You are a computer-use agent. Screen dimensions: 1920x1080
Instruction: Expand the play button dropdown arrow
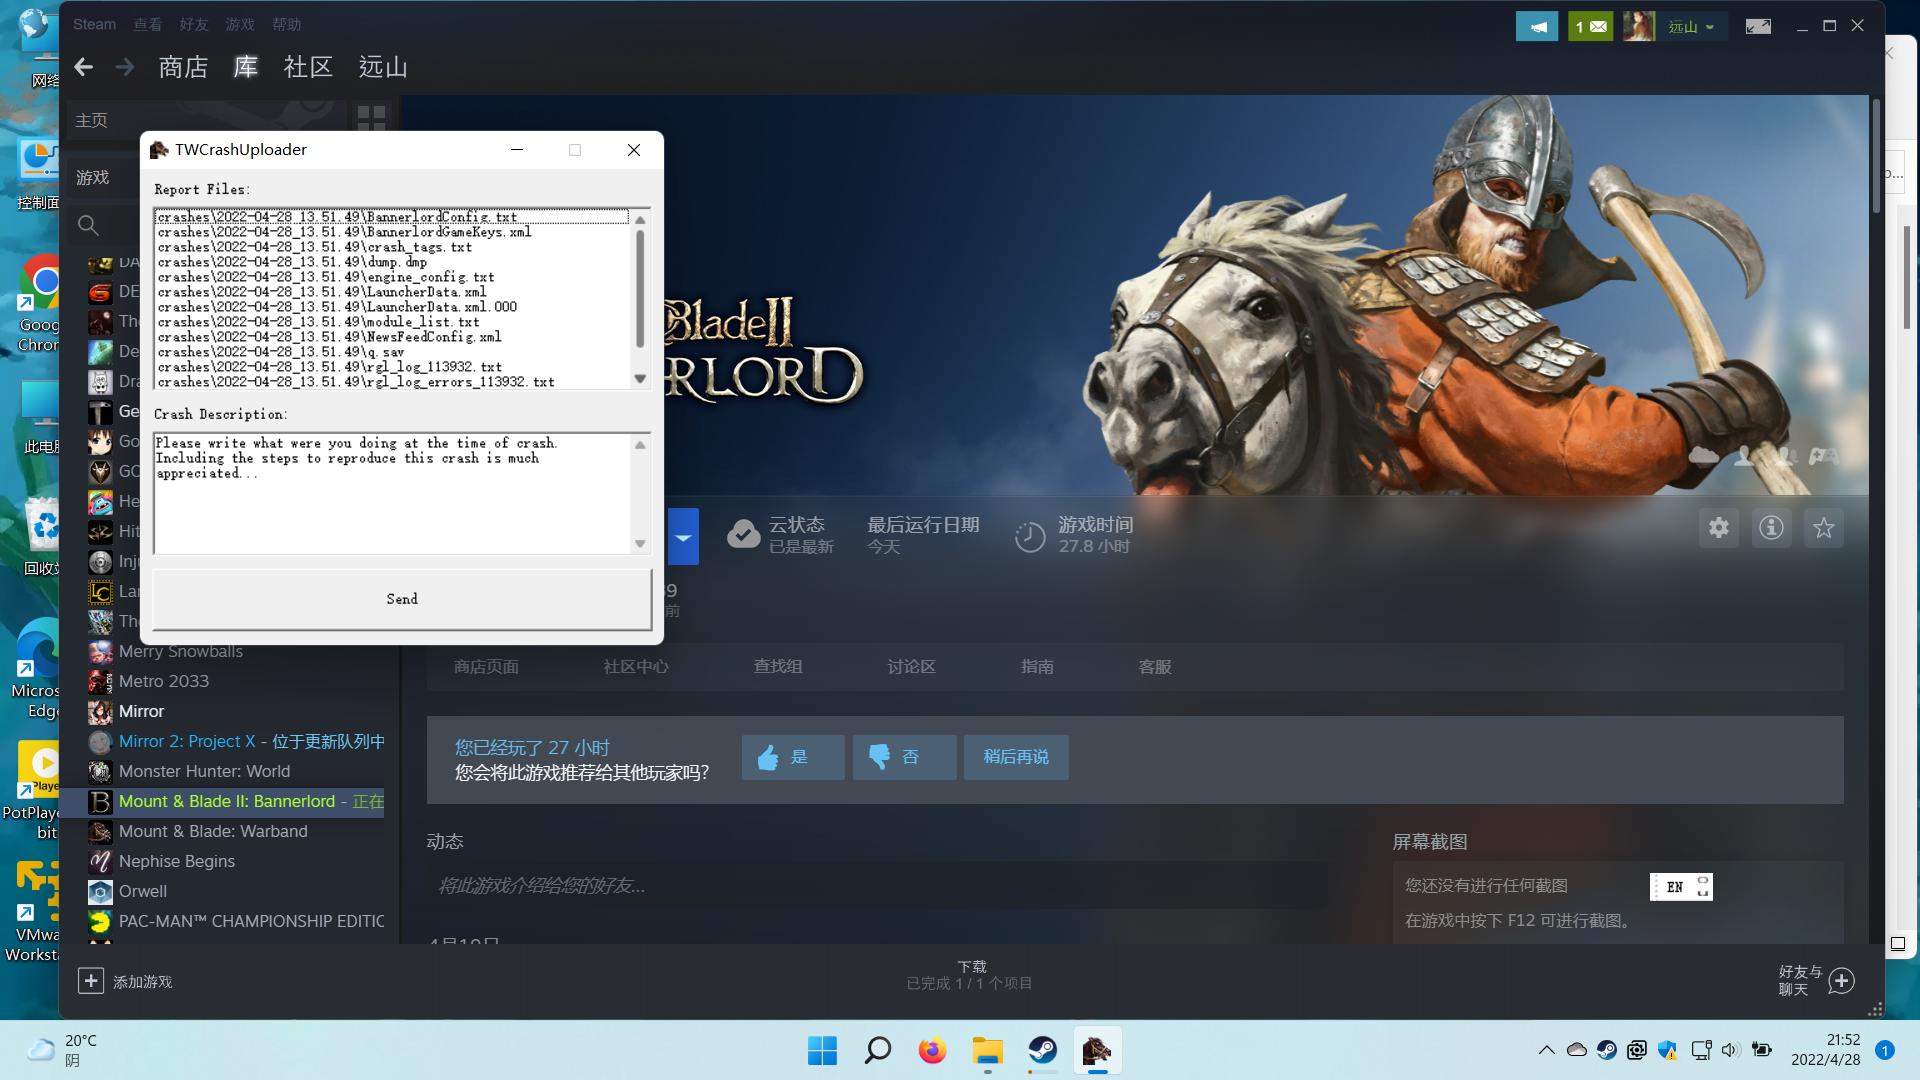(683, 537)
